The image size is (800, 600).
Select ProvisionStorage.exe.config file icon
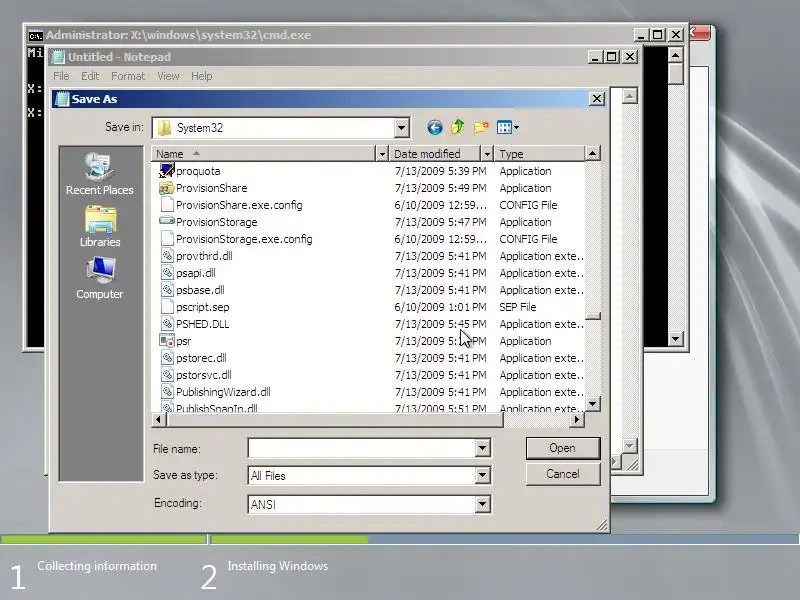[x=167, y=238]
